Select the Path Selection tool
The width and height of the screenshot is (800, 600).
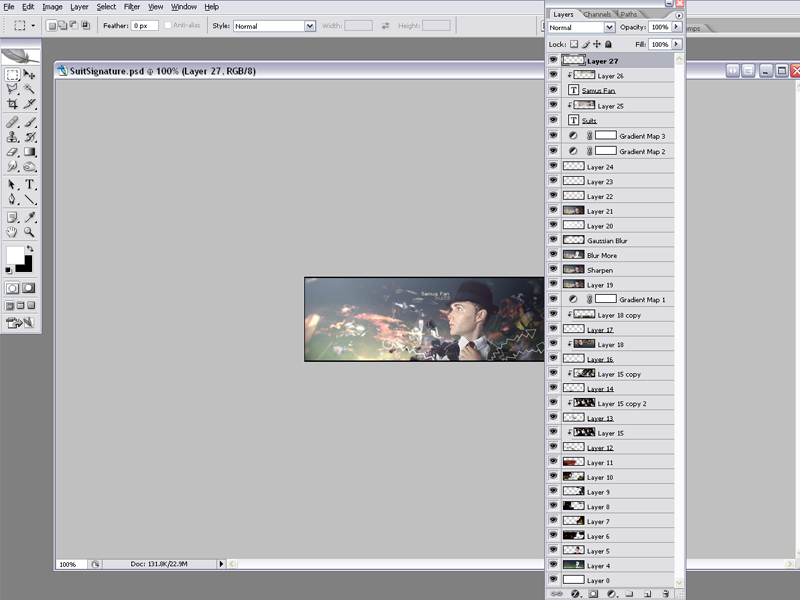click(x=12, y=184)
